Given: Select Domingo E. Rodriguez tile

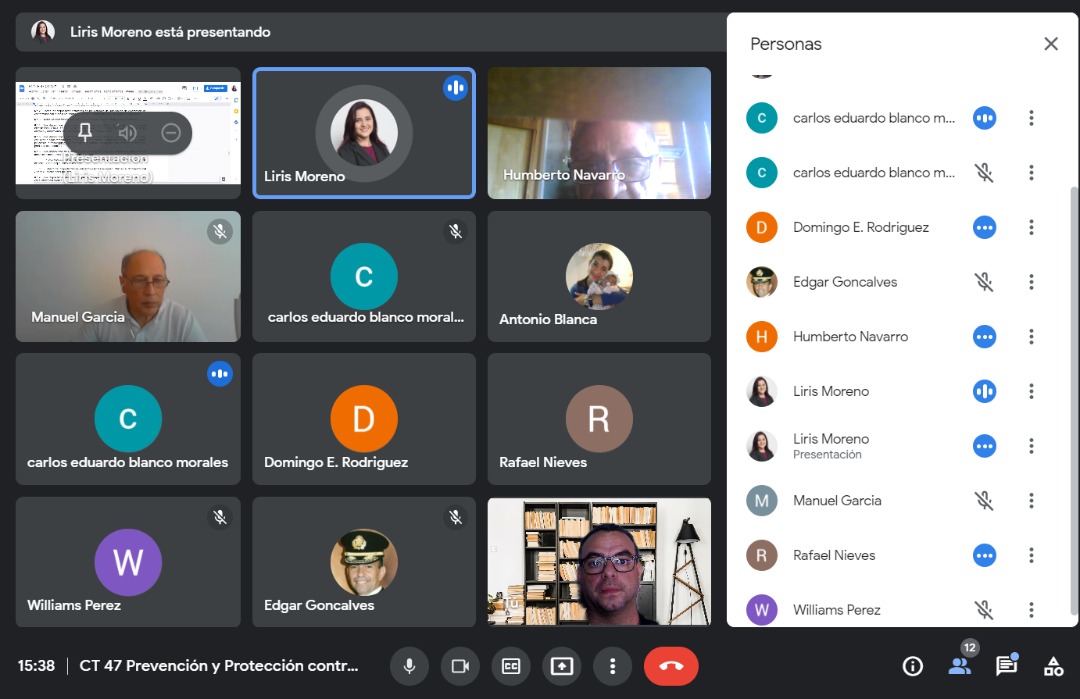Looking at the screenshot, I should [x=364, y=419].
